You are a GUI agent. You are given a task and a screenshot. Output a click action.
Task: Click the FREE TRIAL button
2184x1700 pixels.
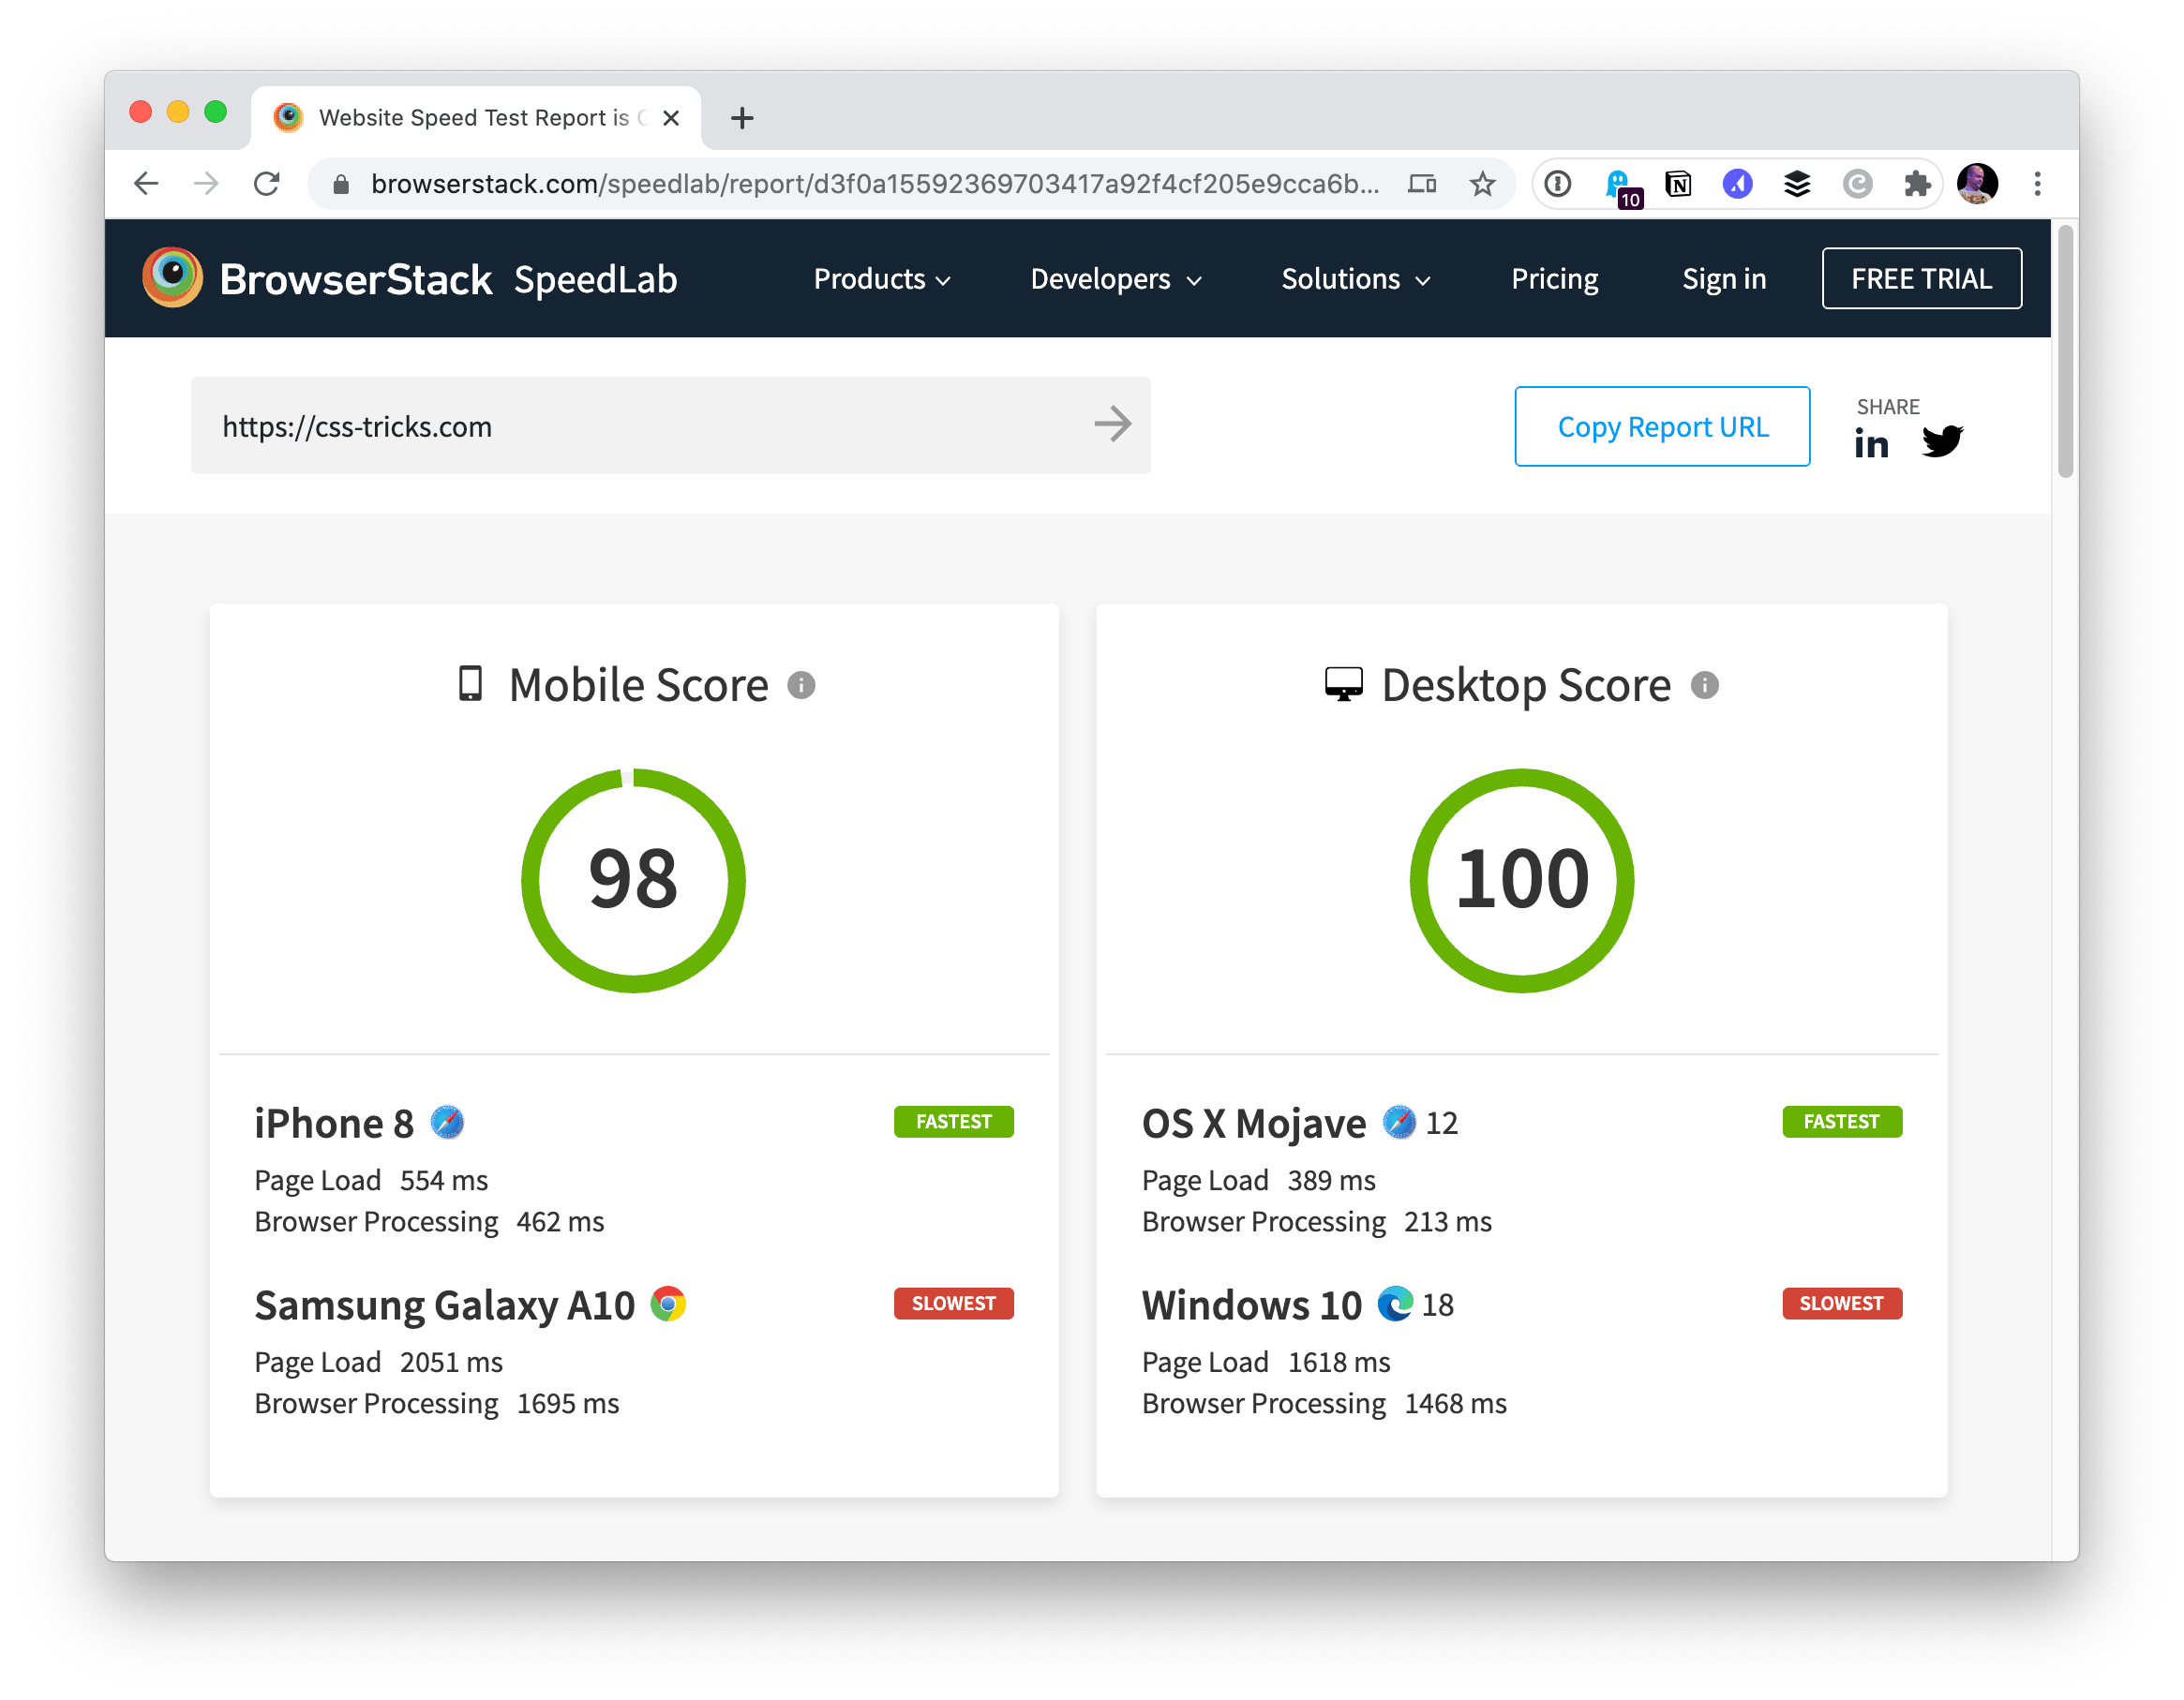click(x=1921, y=279)
